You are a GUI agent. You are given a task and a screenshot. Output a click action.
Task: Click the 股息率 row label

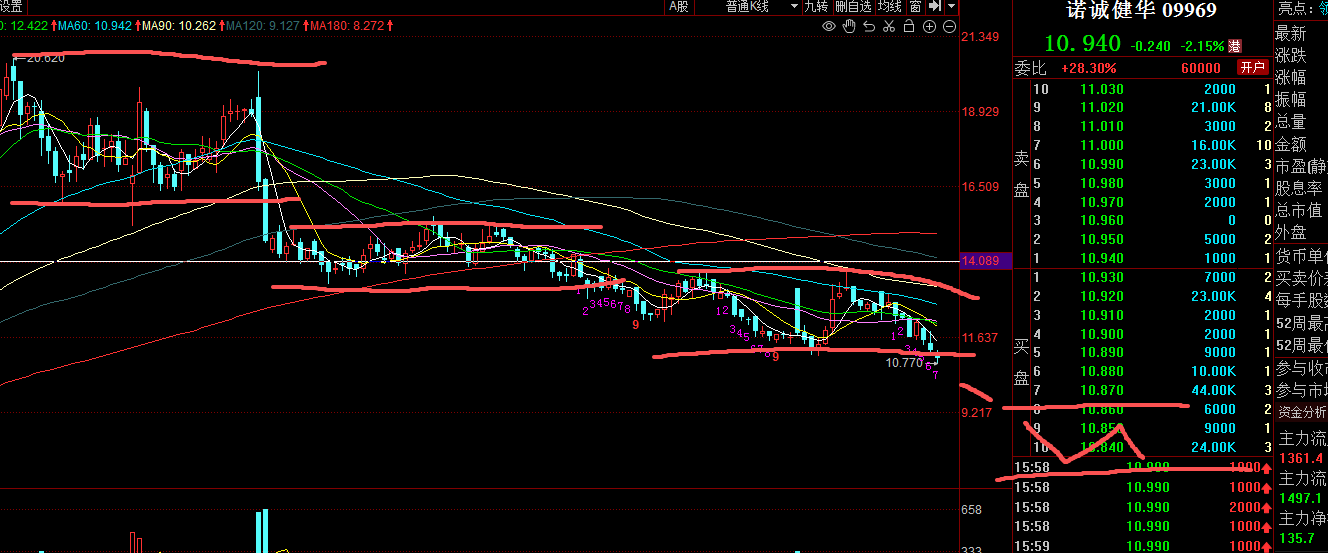[1299, 188]
